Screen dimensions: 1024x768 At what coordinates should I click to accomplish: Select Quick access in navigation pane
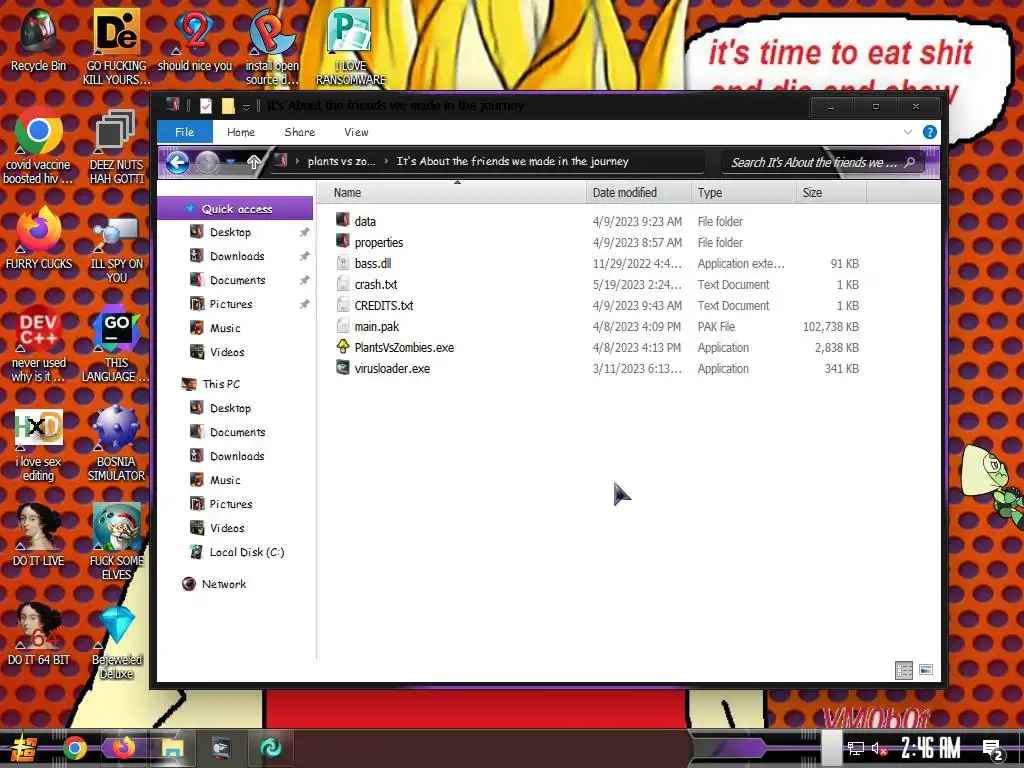tap(235, 208)
